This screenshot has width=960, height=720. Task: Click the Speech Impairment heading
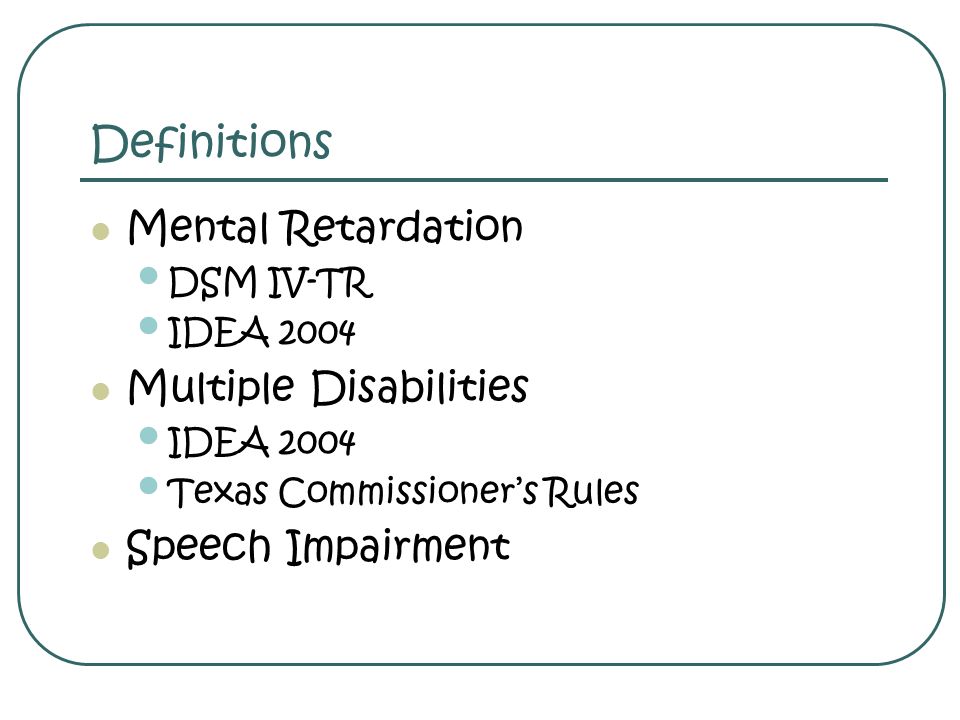click(x=318, y=547)
